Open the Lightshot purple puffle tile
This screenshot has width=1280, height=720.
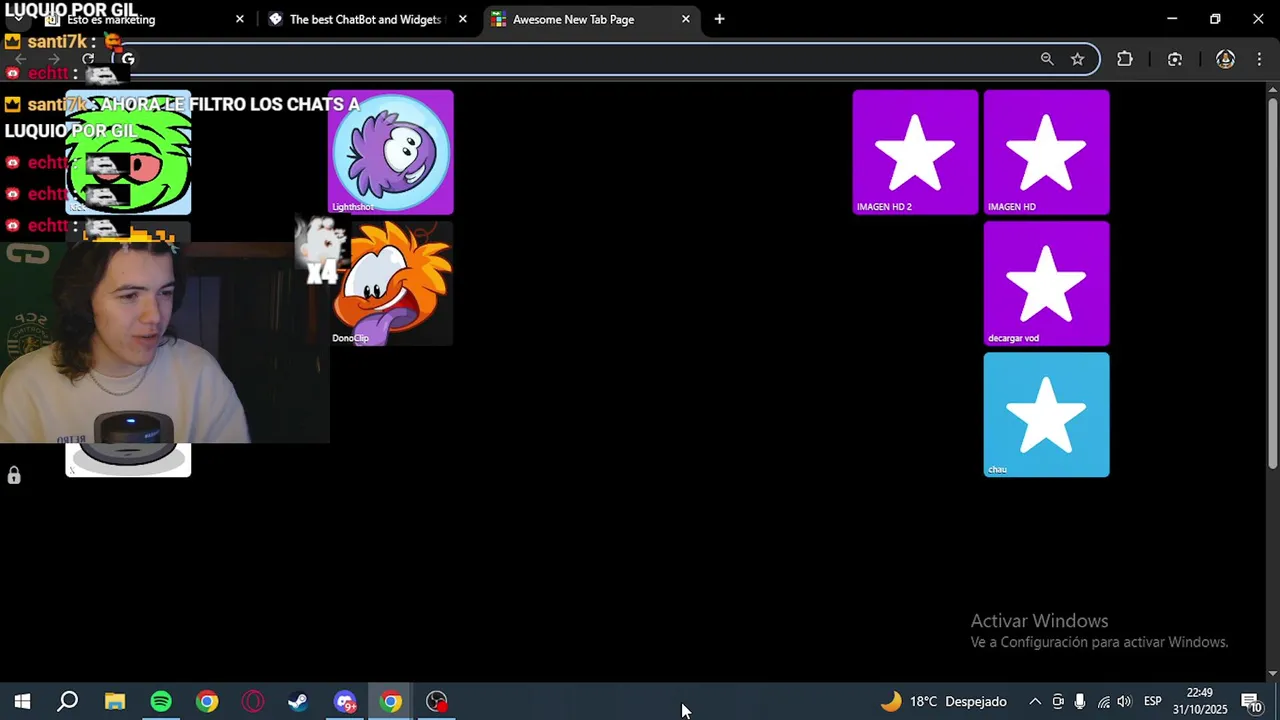[390, 152]
